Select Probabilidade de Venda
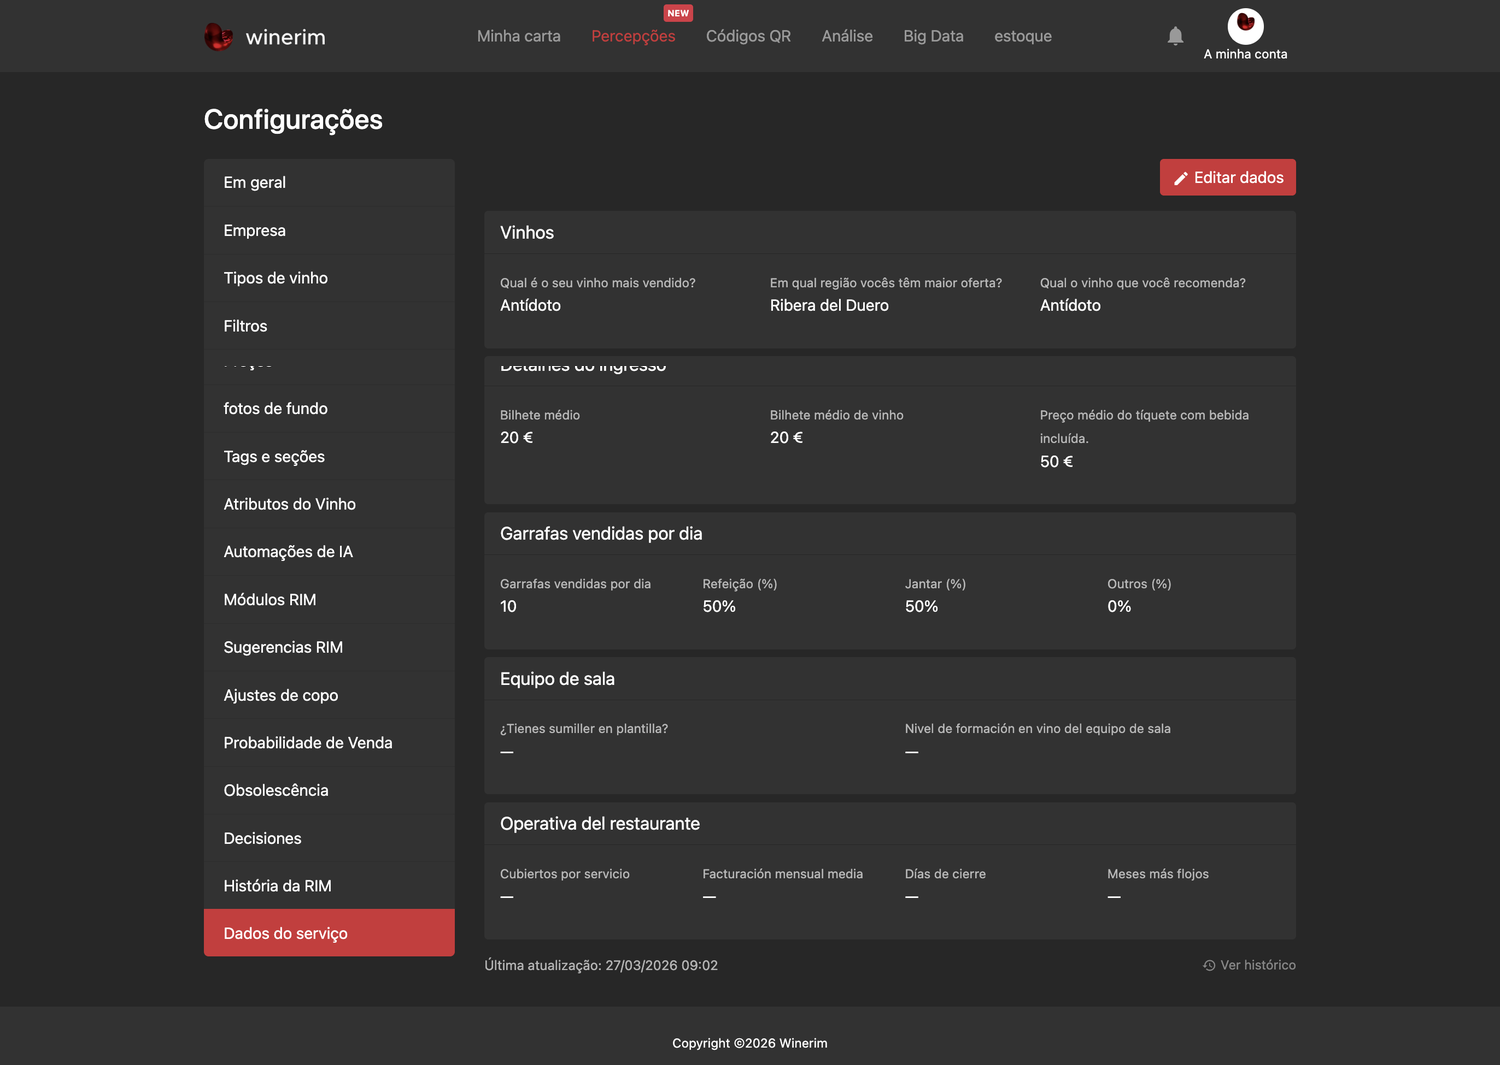Screen dimensions: 1500x1065 (329, 743)
